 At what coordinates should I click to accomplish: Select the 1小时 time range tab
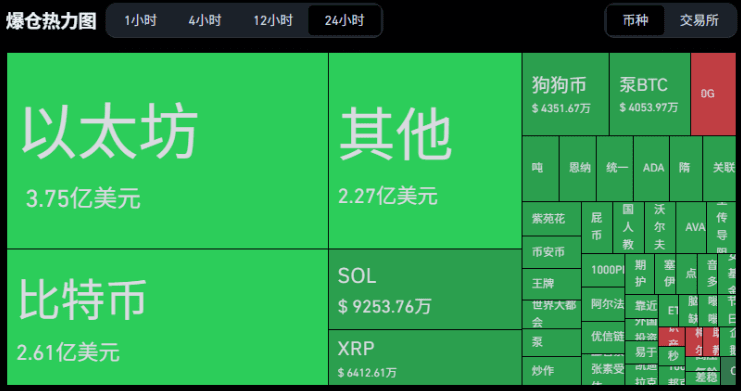(140, 21)
